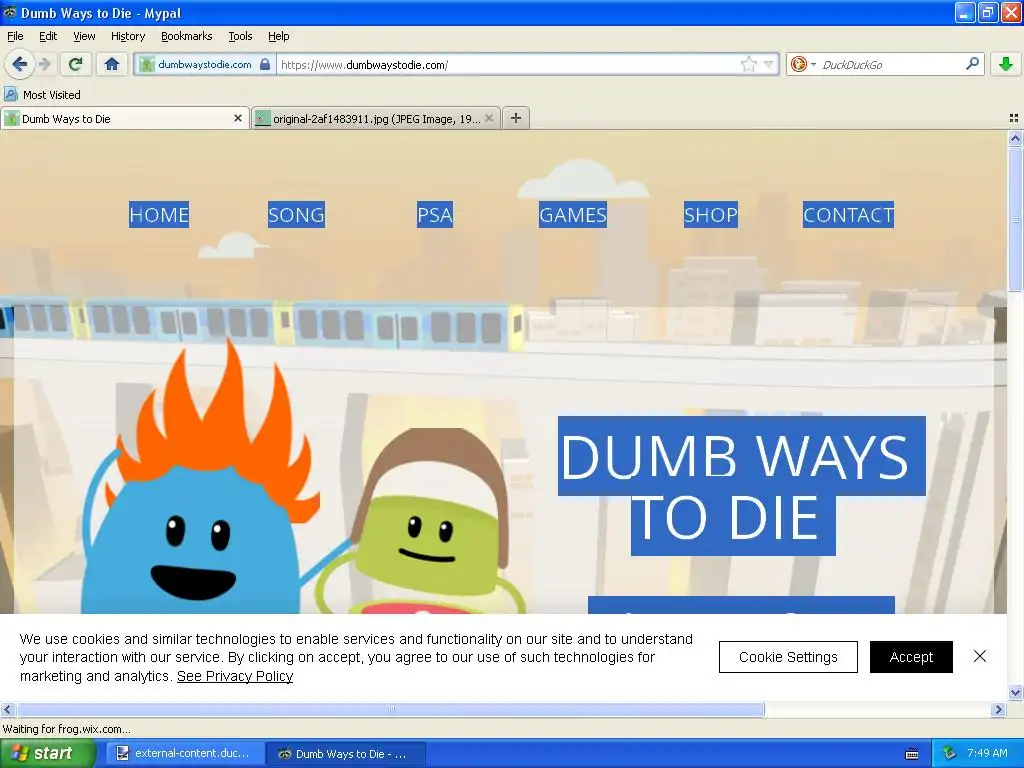
Task: Open the PSA navigation link
Action: coord(435,215)
